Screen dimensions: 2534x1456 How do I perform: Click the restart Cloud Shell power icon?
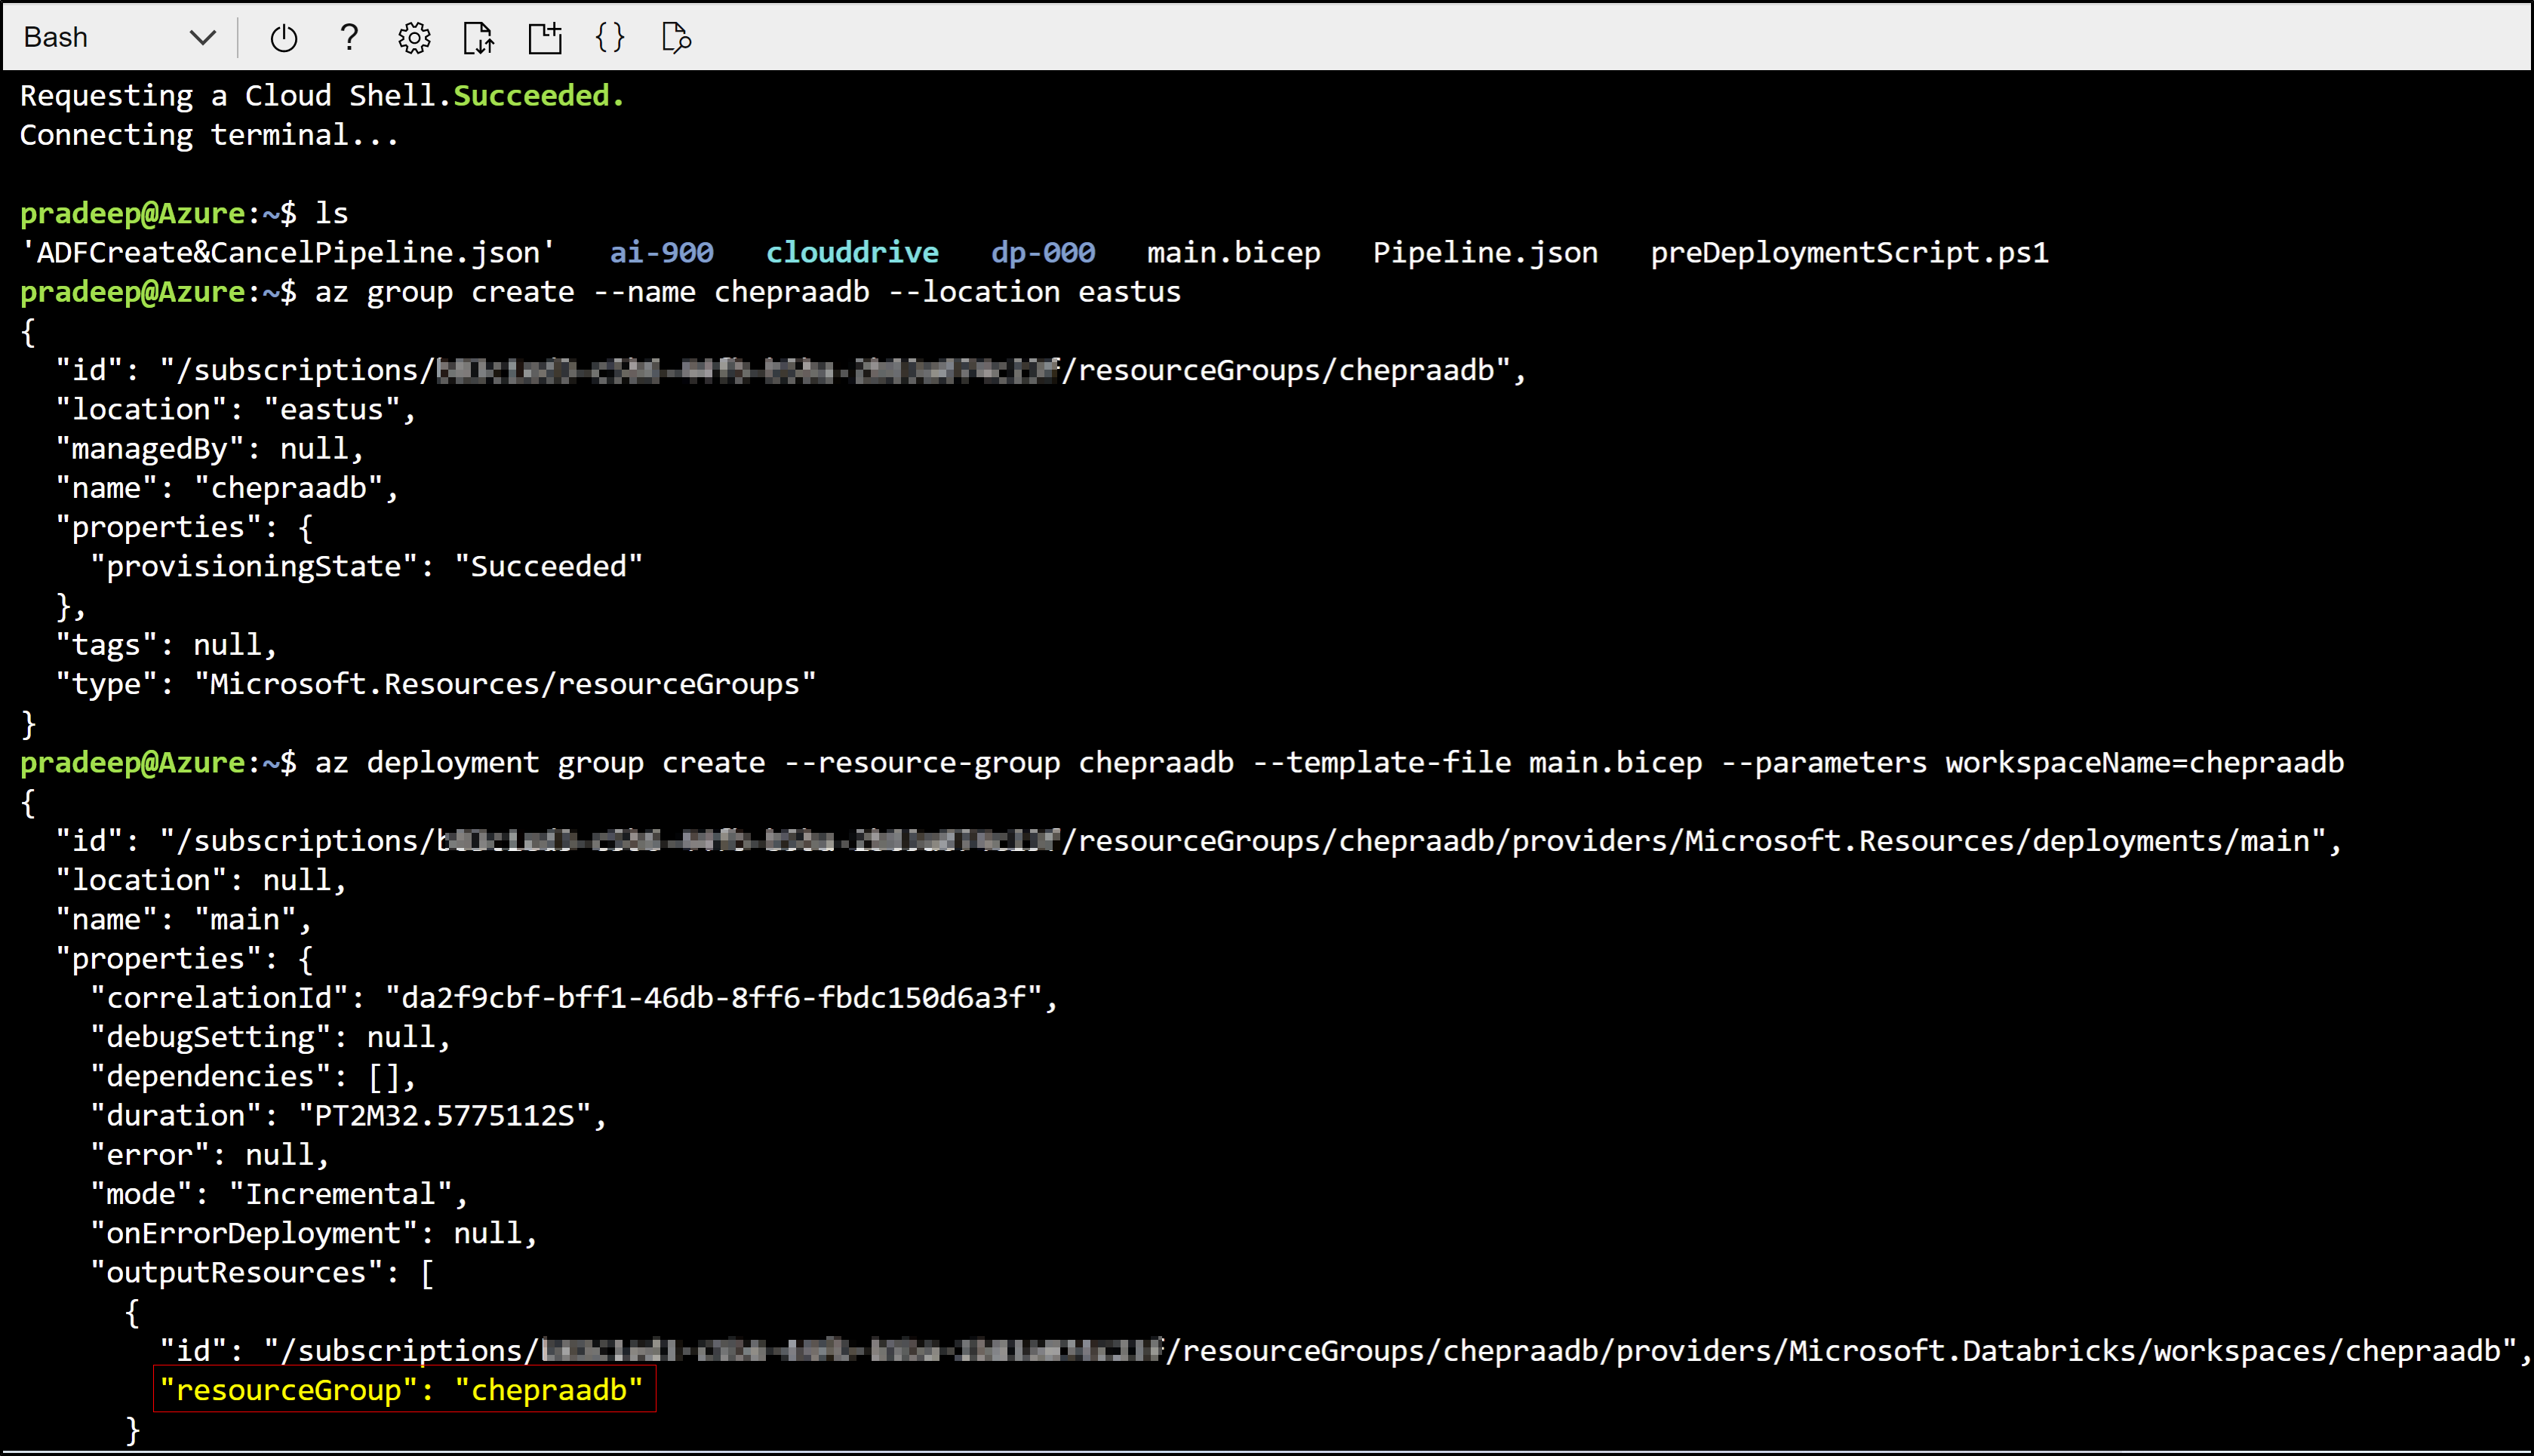pyautogui.click(x=284, y=38)
